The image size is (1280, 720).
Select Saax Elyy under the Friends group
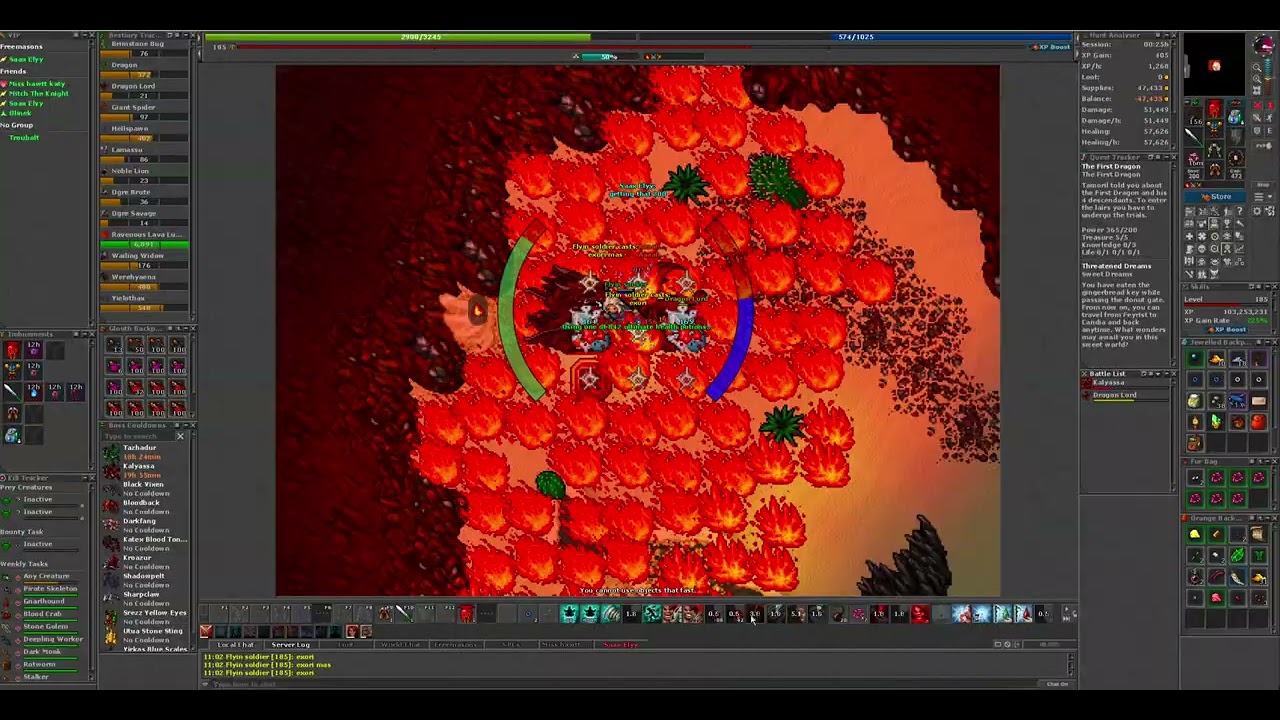click(26, 104)
